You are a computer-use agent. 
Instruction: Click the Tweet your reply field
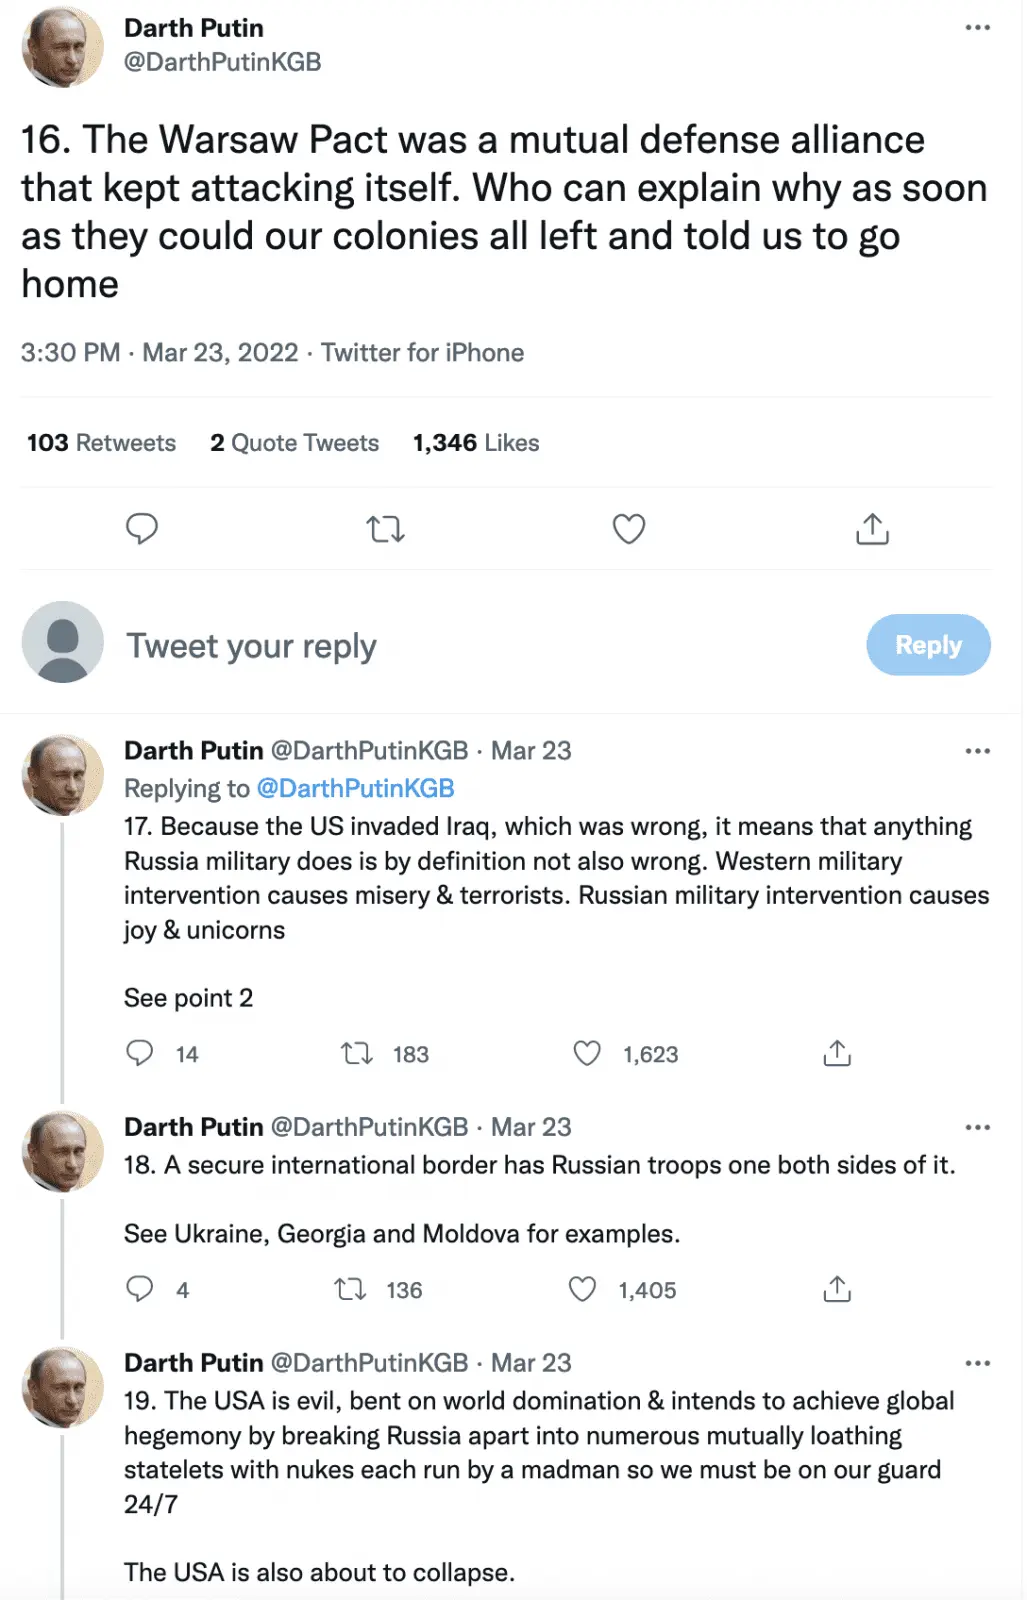click(450, 646)
